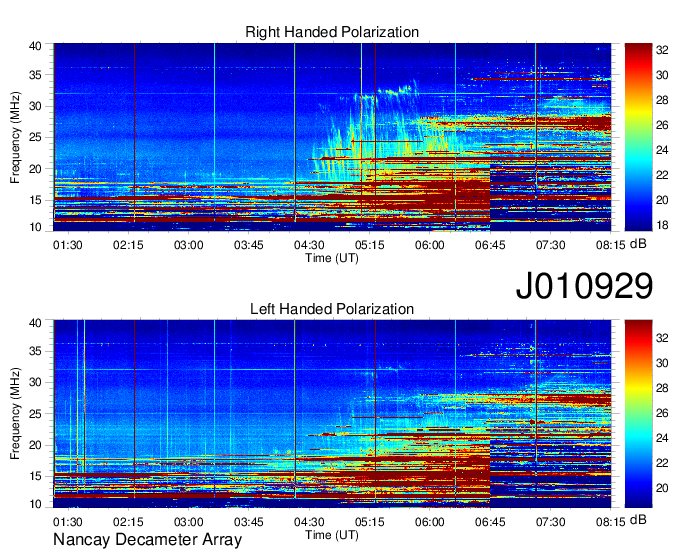Image resolution: width=680 pixels, height=552 pixels.
Task: Click the "07:30" time tick of the upper plot
Action: pos(550,245)
